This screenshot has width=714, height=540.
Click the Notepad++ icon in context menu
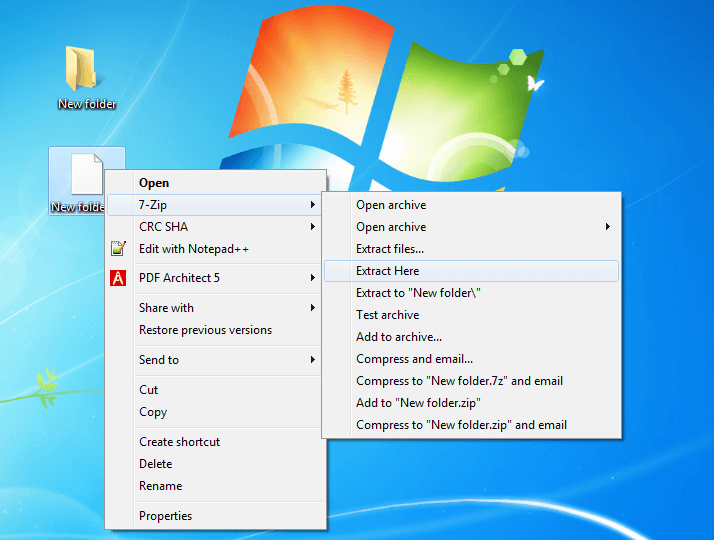click(118, 249)
